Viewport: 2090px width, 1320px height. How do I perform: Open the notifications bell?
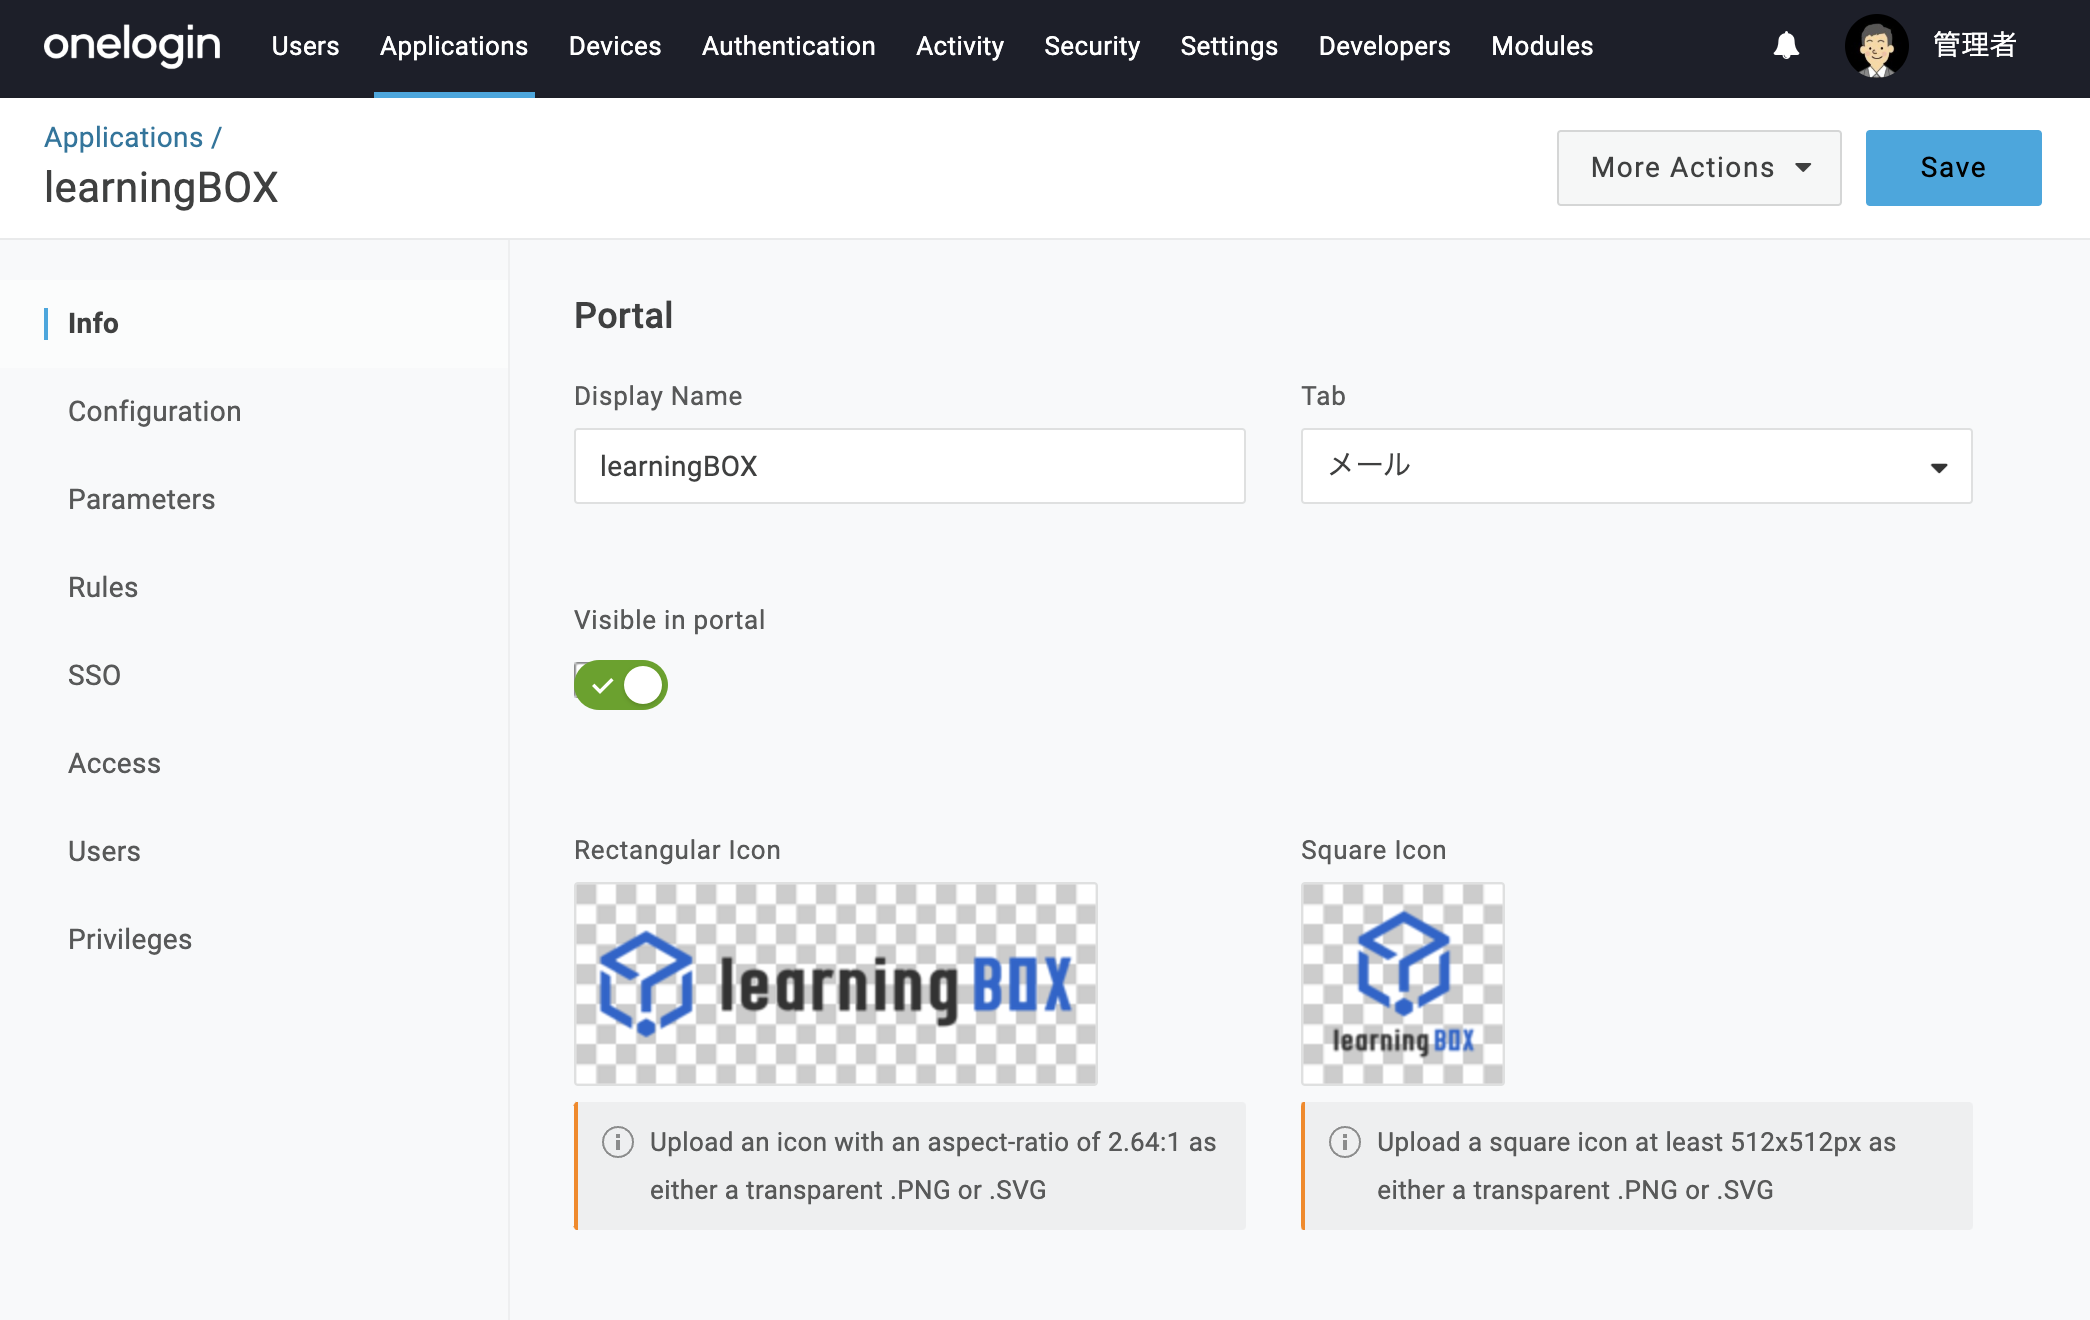1786,45
